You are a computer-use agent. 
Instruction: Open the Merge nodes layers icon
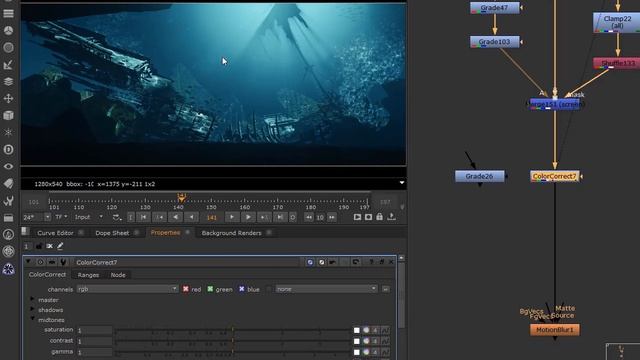(8, 82)
